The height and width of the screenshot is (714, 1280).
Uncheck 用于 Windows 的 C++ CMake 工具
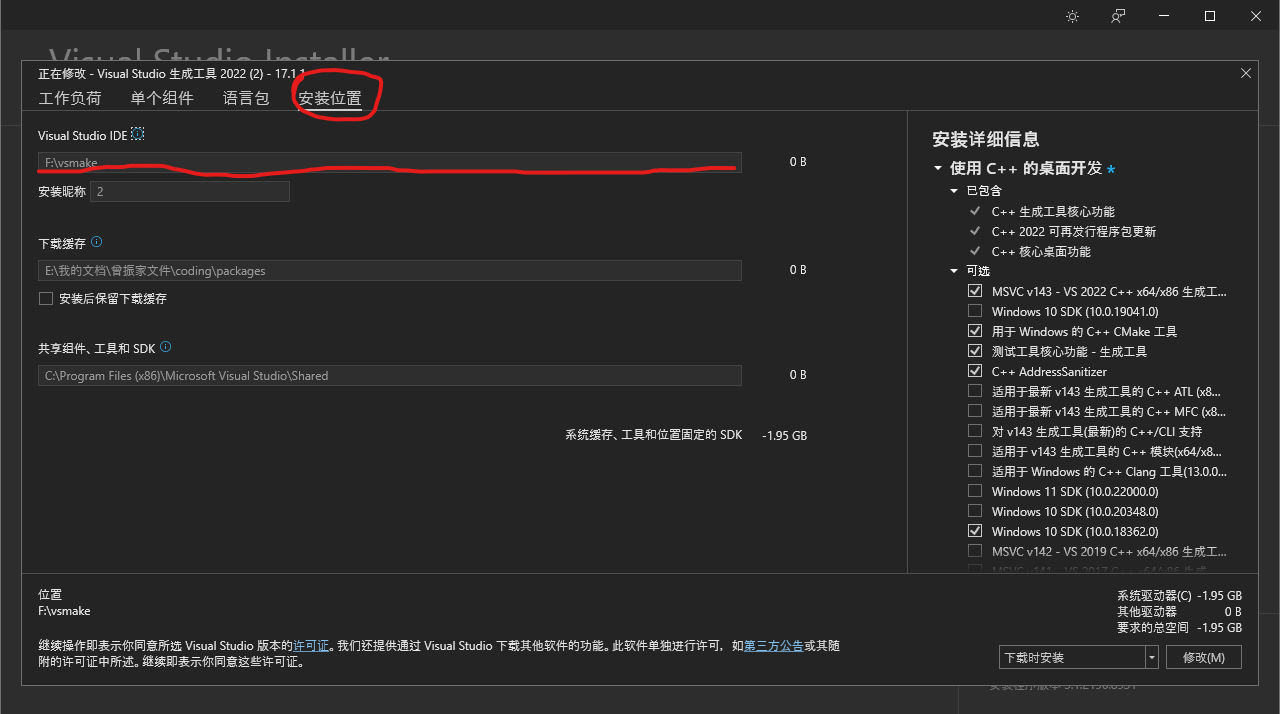975,331
